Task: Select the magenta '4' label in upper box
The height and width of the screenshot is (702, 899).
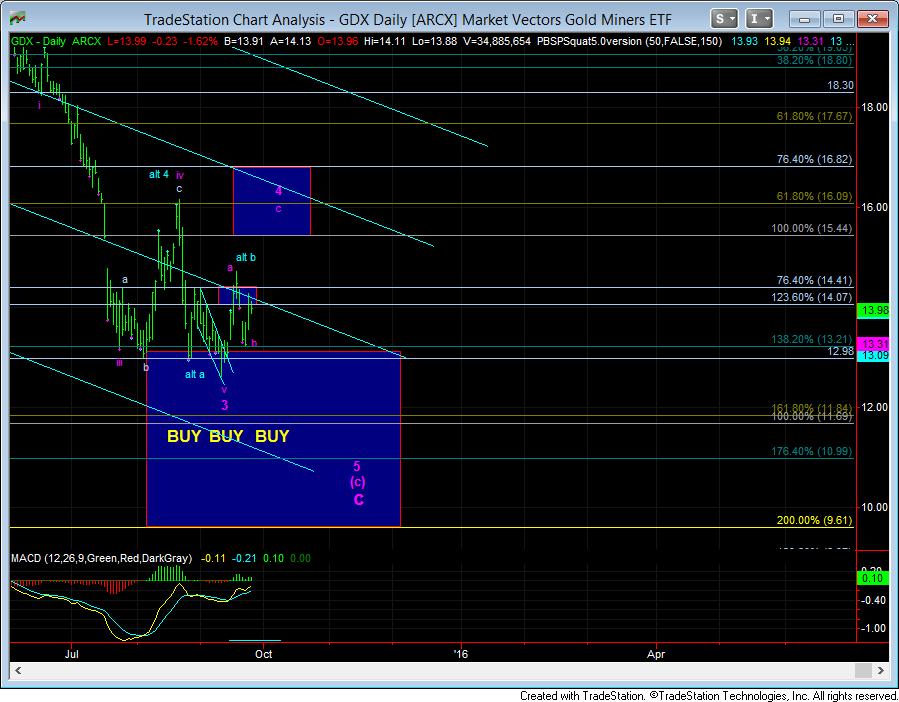Action: coord(279,191)
